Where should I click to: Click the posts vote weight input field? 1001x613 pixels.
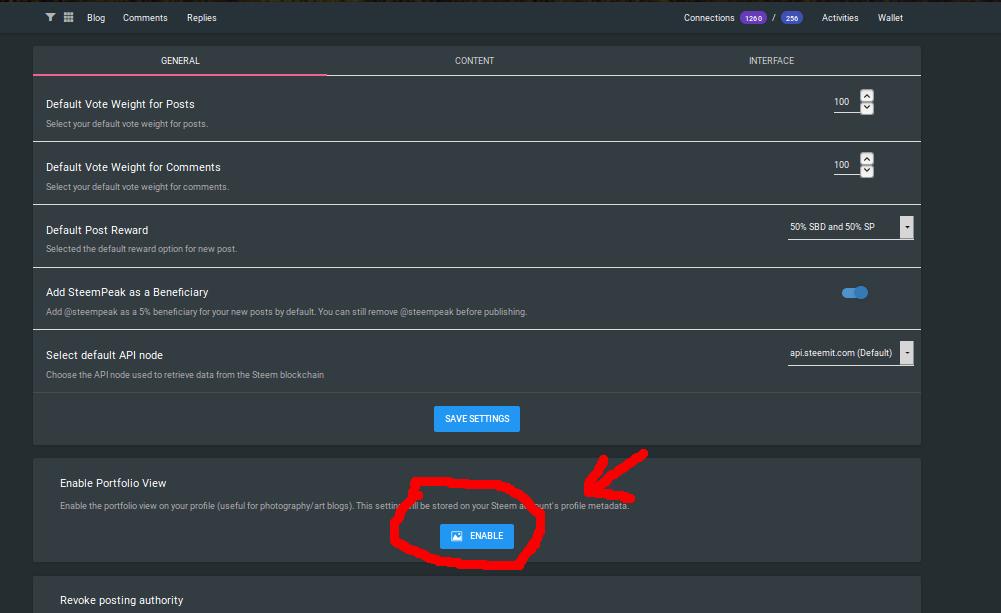[x=845, y=102]
